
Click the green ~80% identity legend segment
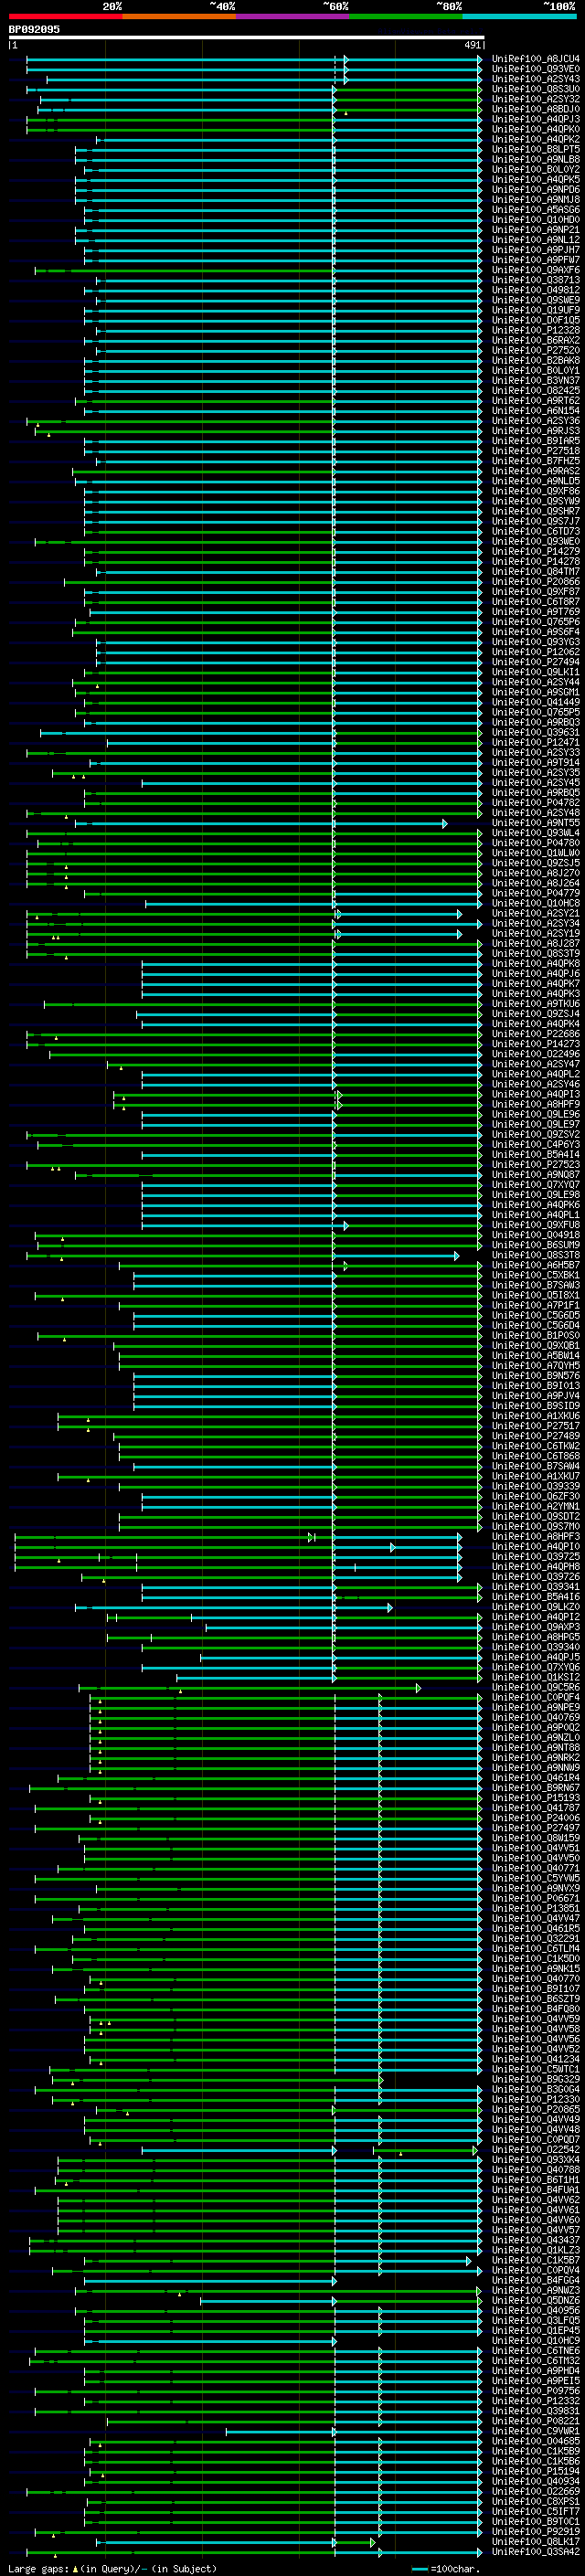point(406,16)
